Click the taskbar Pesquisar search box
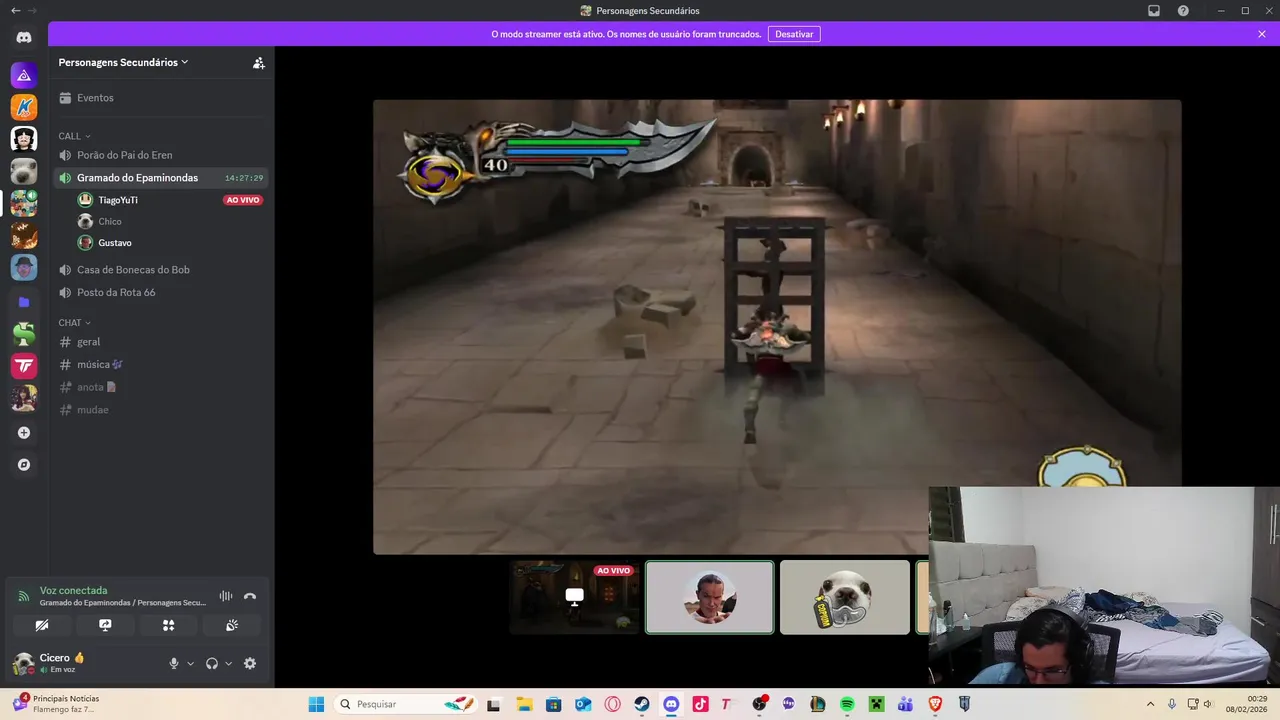 (x=406, y=704)
